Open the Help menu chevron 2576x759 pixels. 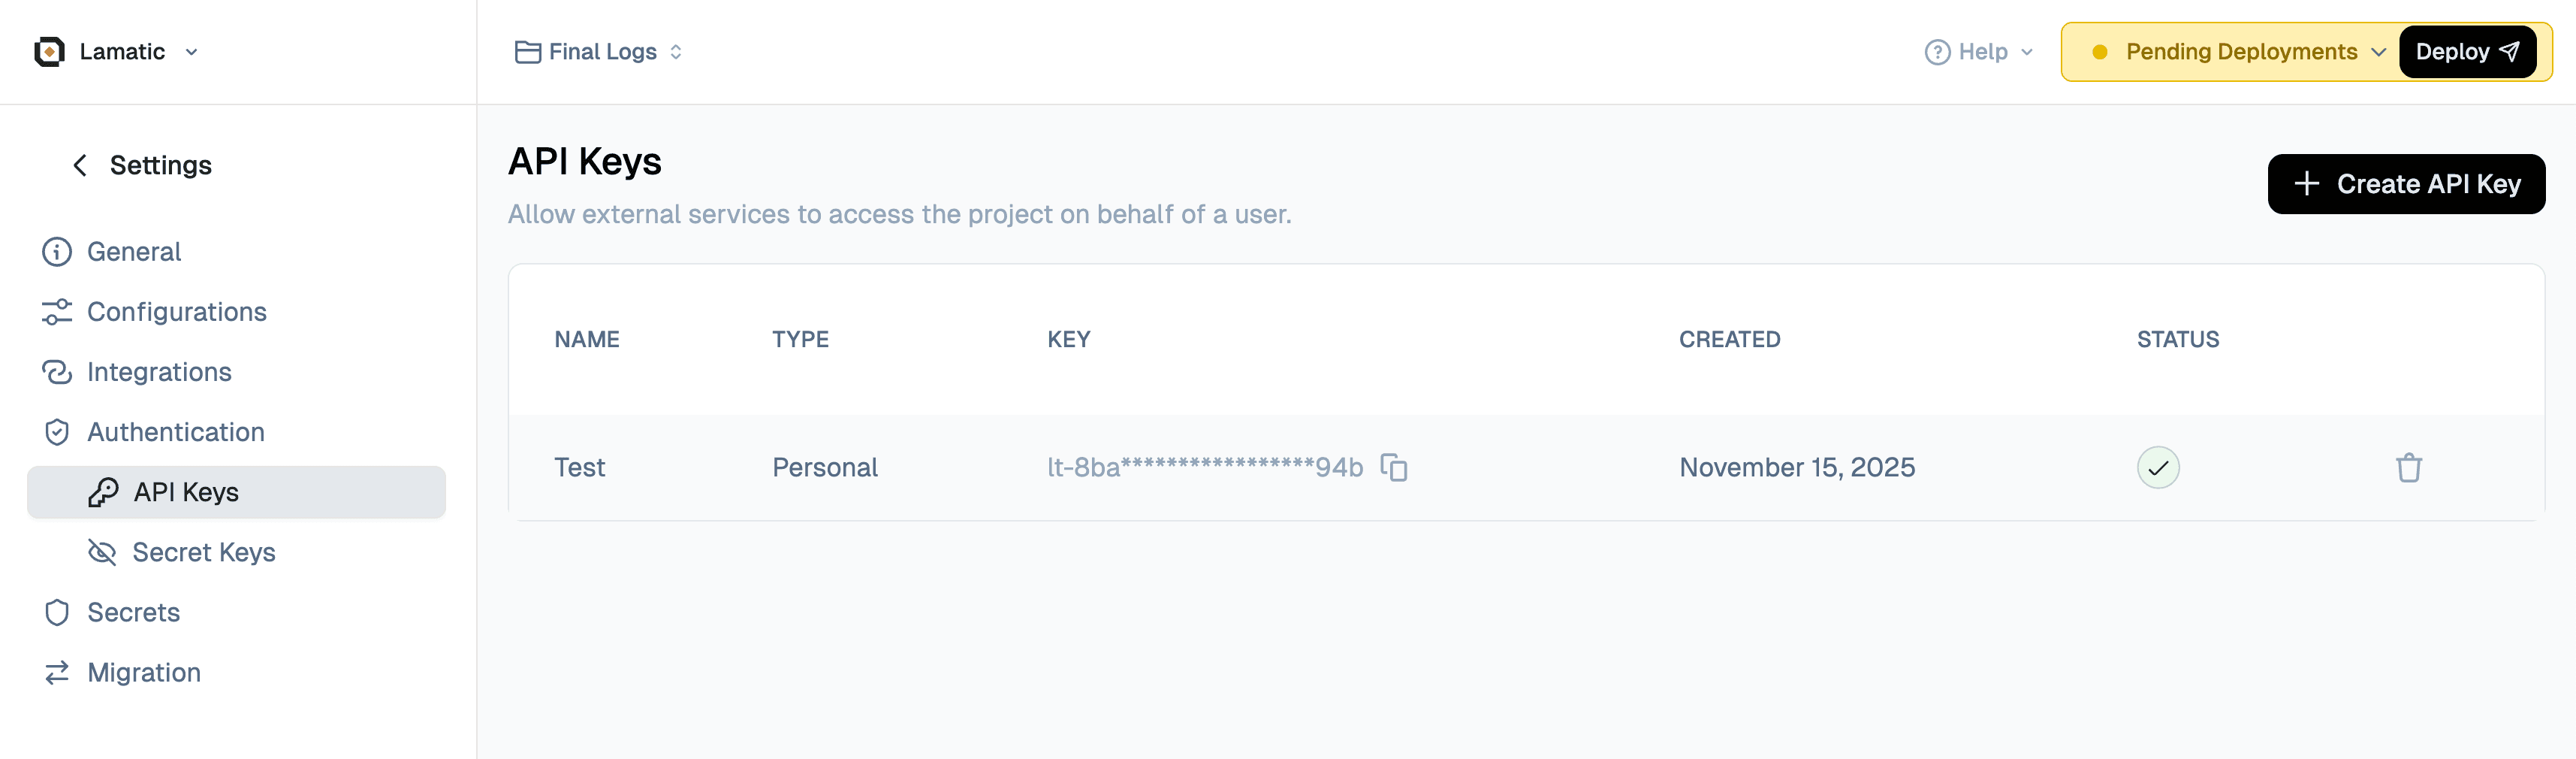[2026, 52]
